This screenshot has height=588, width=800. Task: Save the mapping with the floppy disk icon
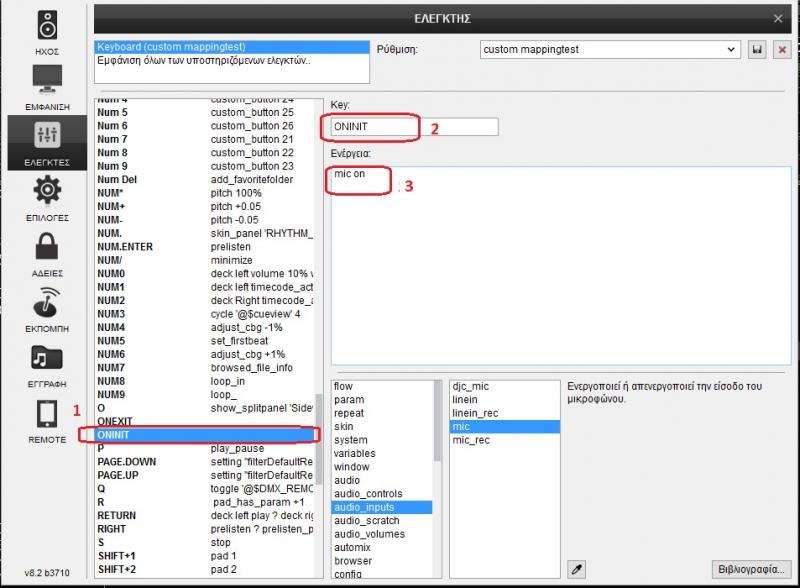(757, 49)
